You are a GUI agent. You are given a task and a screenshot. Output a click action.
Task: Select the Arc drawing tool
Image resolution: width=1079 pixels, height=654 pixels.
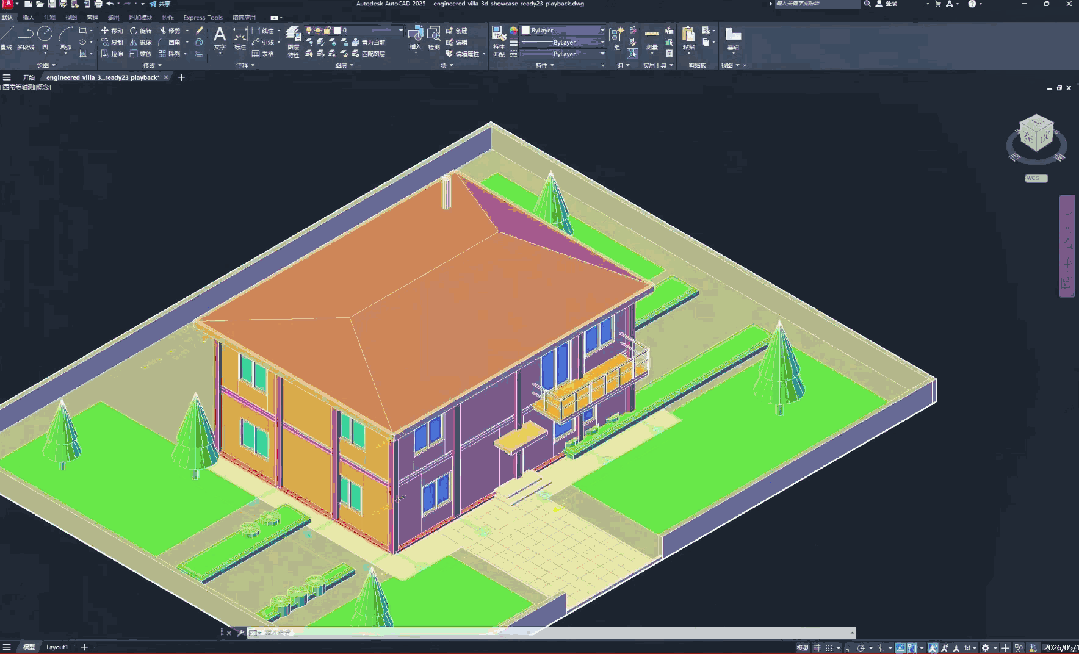(65, 36)
